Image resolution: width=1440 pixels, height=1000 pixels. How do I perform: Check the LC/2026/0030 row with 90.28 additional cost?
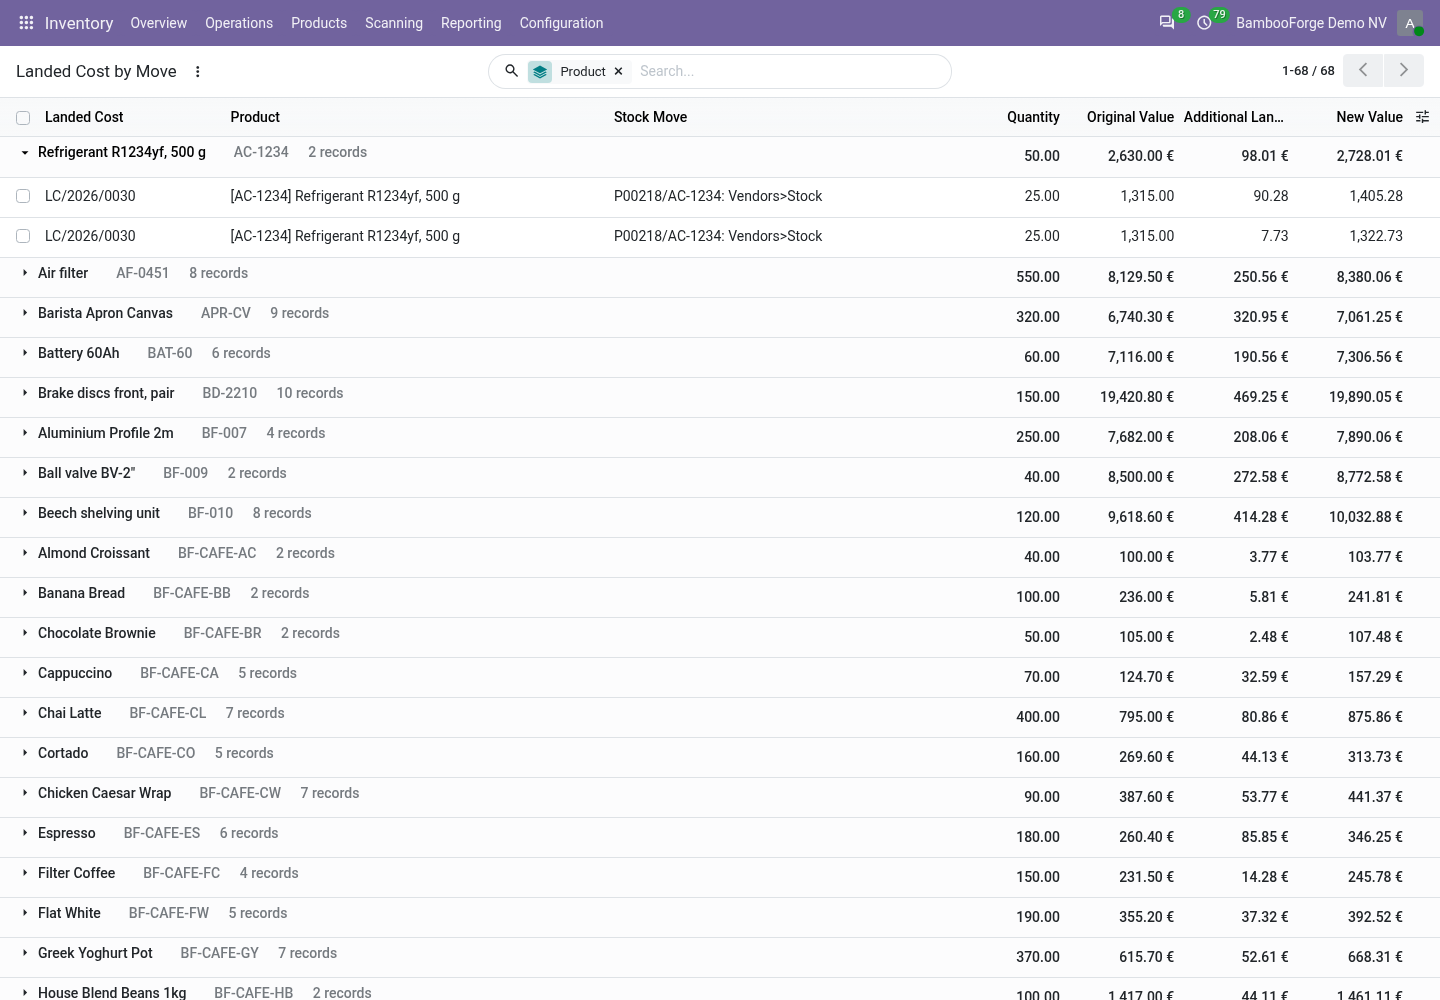[23, 196]
